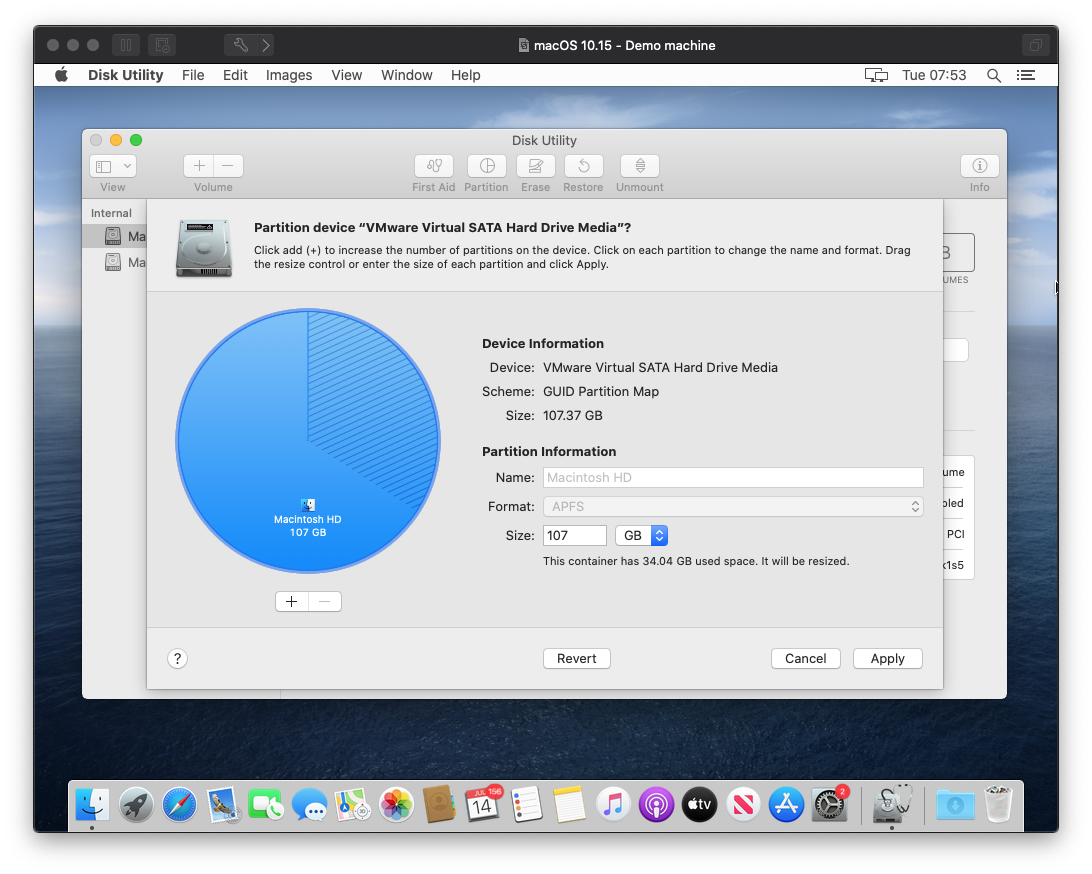Click the Partition toolbar icon
This screenshot has width=1092, height=874.
[x=487, y=166]
